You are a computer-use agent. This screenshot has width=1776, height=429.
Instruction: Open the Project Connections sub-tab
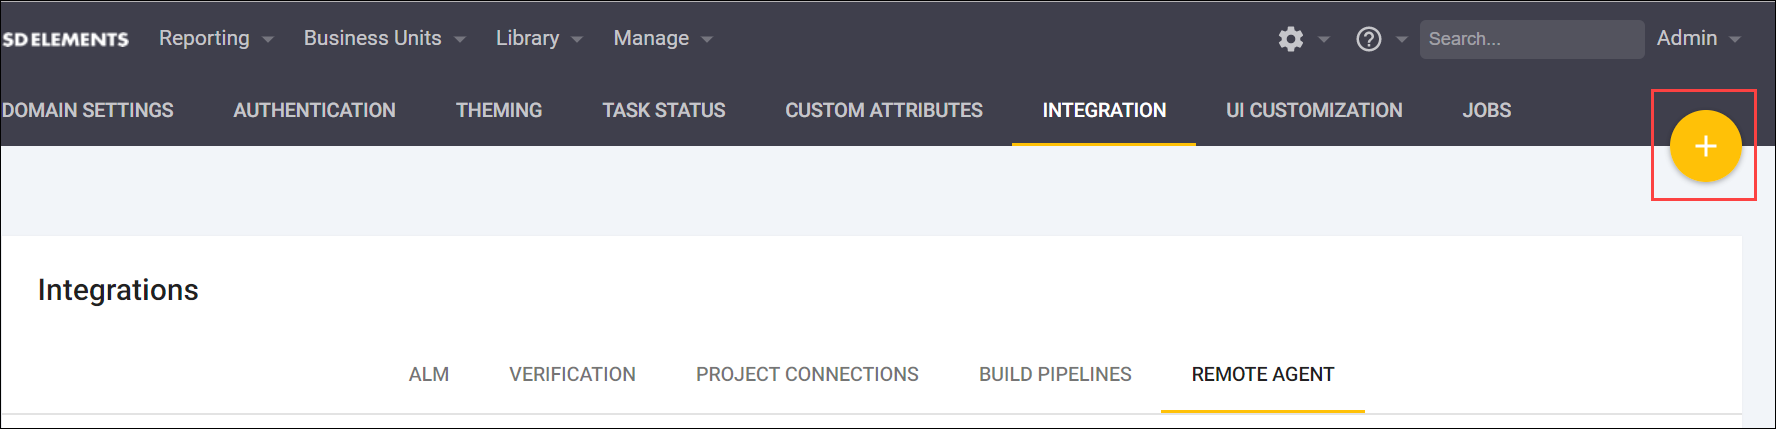[x=807, y=374]
